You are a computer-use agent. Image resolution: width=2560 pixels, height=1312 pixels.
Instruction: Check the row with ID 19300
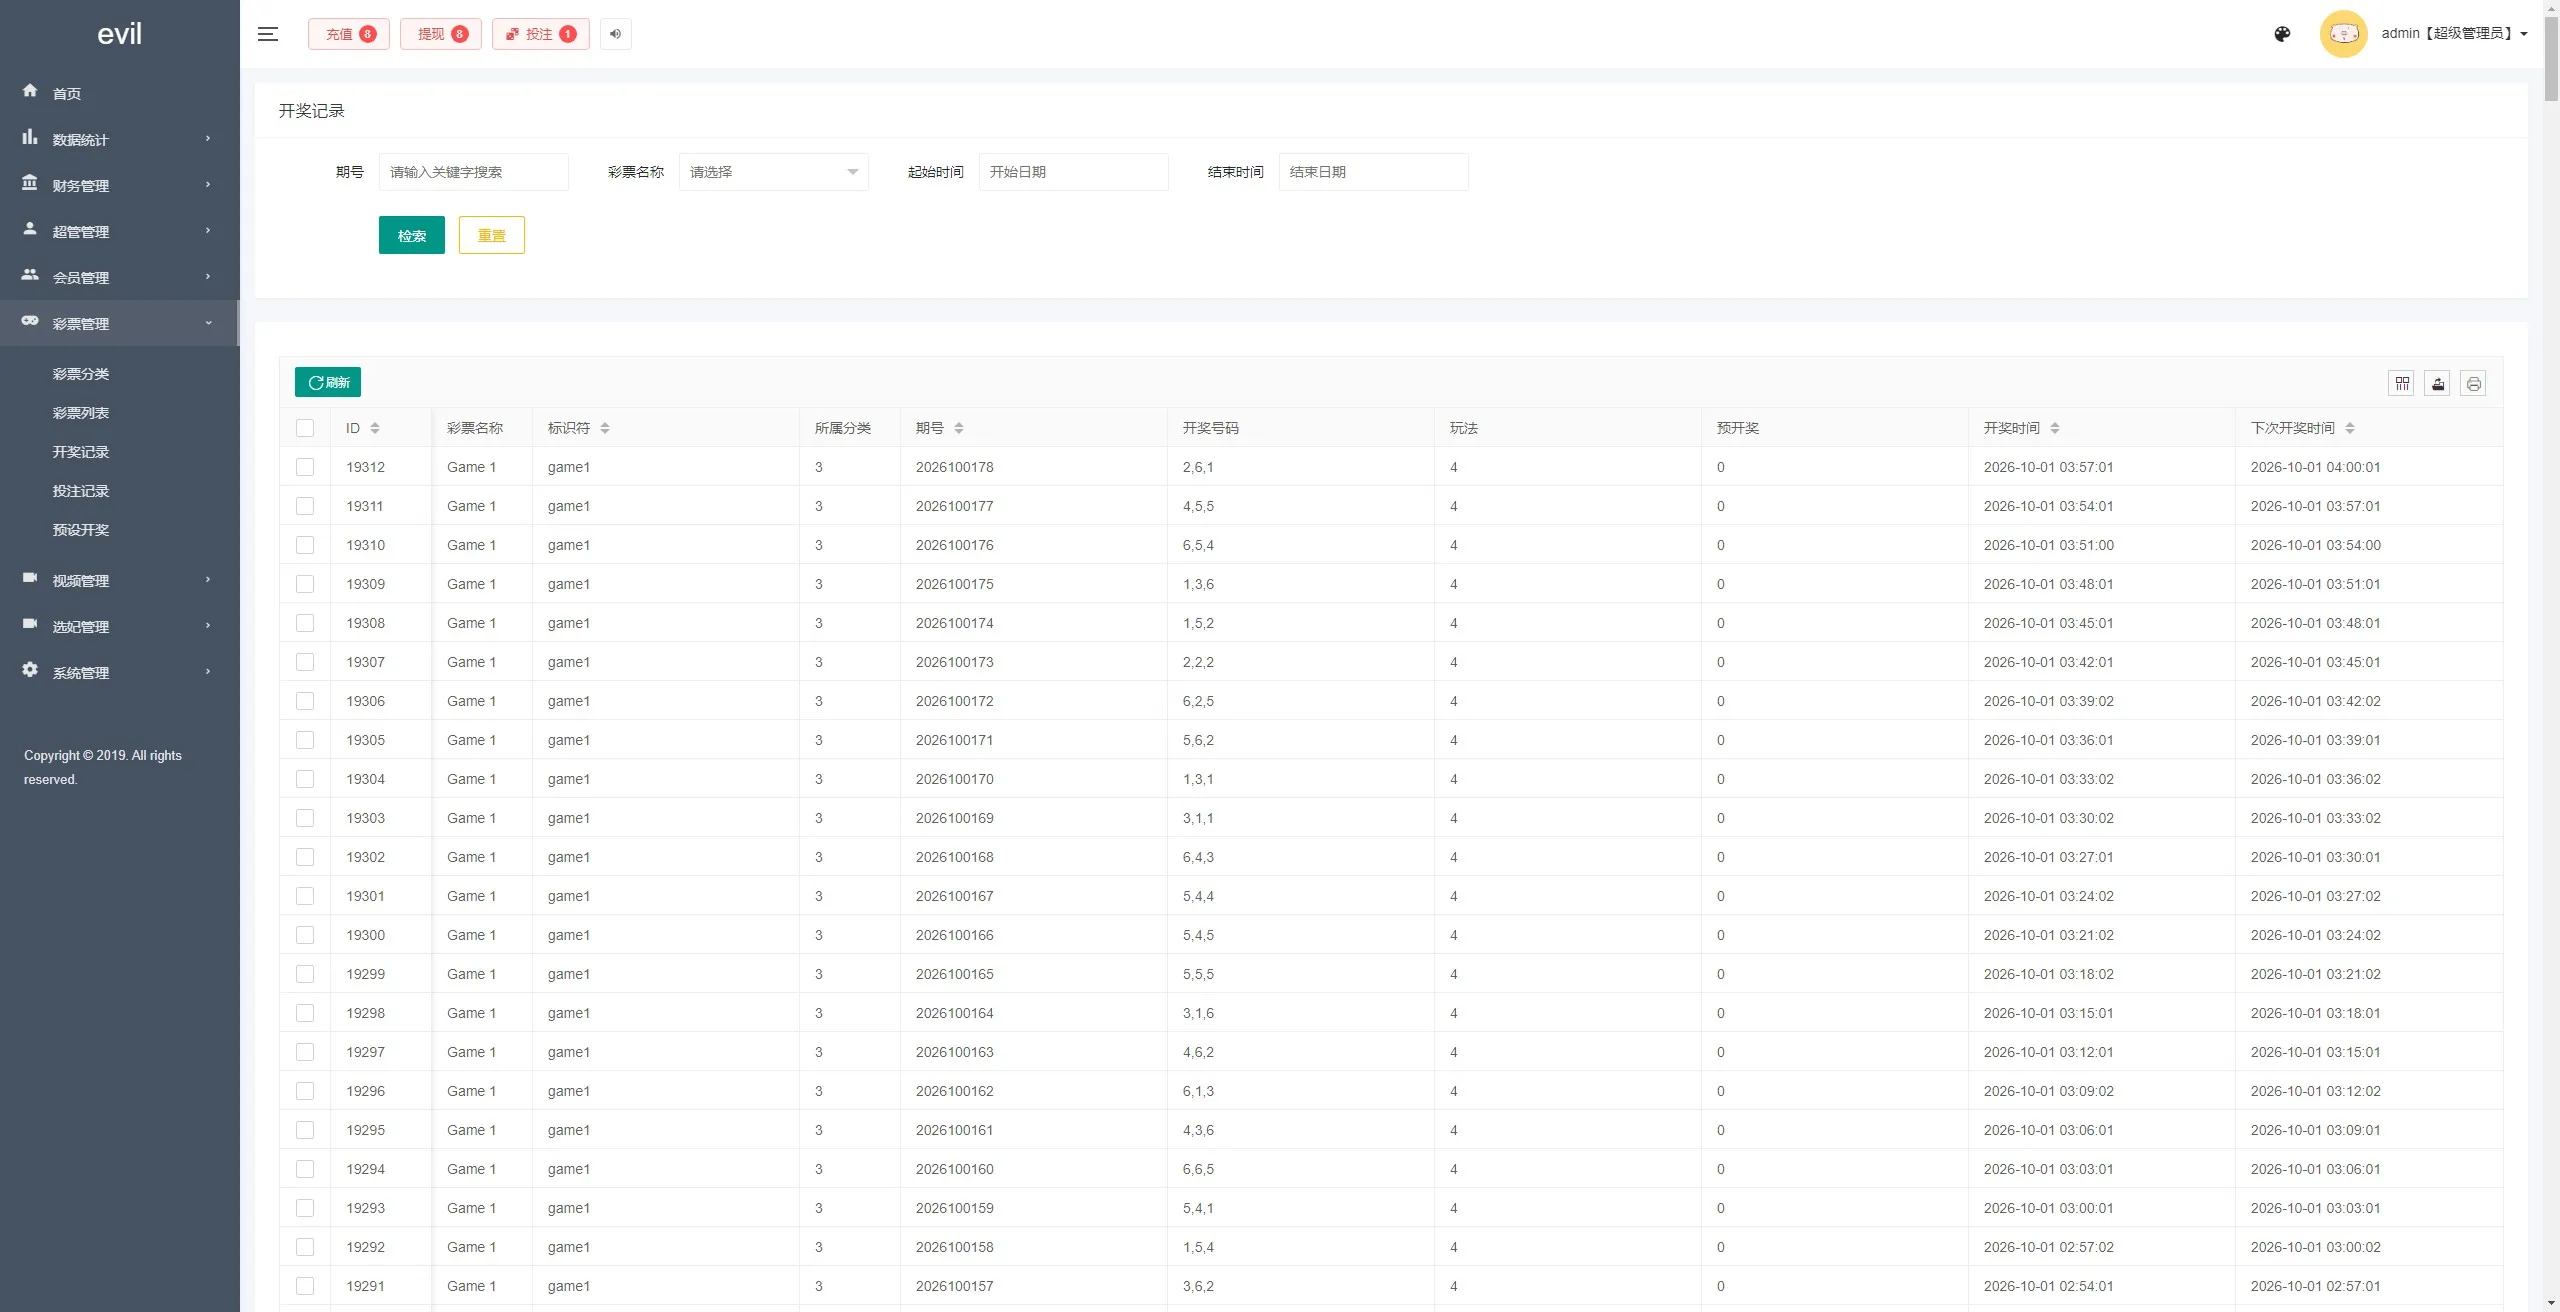(x=305, y=935)
